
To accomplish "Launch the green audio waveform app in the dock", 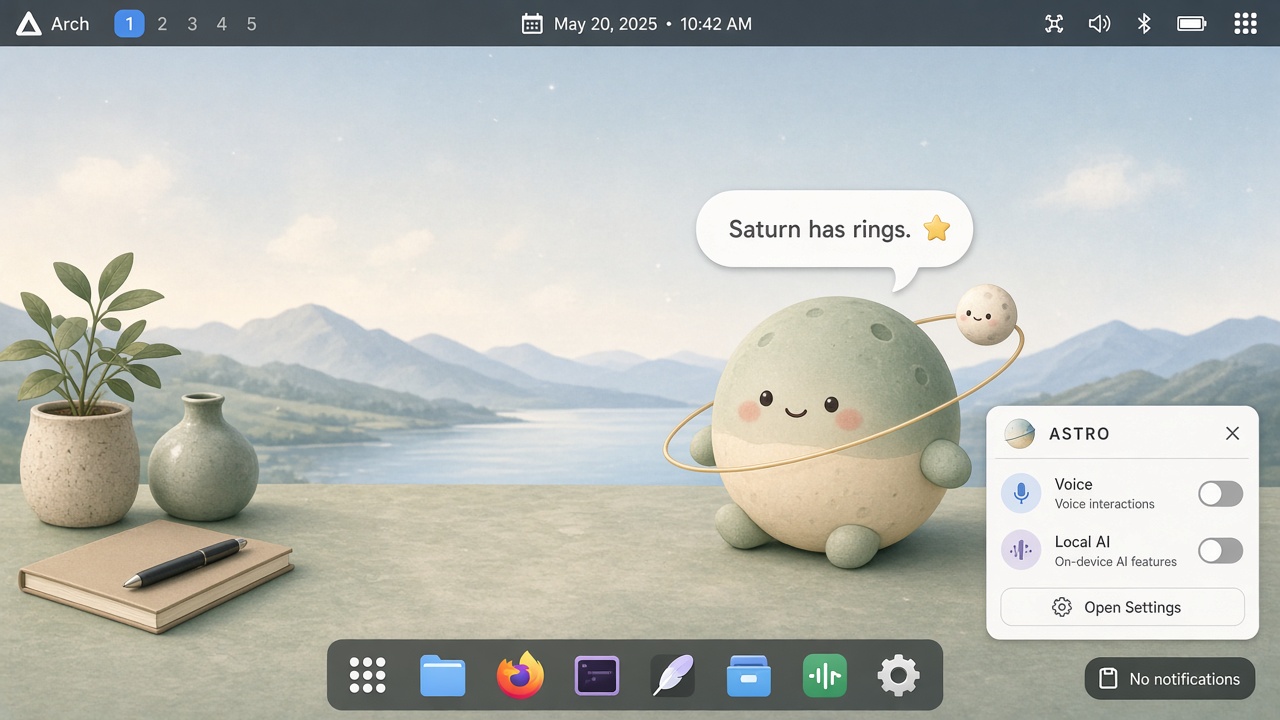I will (x=824, y=675).
